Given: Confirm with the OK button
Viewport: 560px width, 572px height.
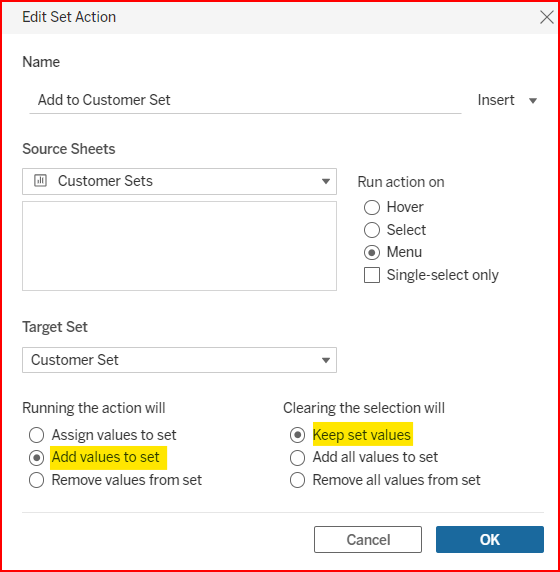Looking at the screenshot, I should (490, 540).
